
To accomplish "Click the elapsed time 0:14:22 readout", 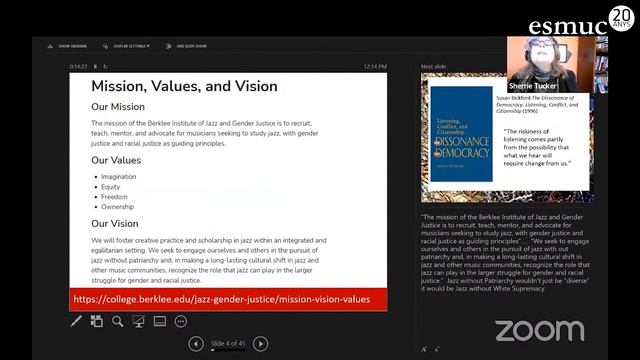I will [78, 66].
